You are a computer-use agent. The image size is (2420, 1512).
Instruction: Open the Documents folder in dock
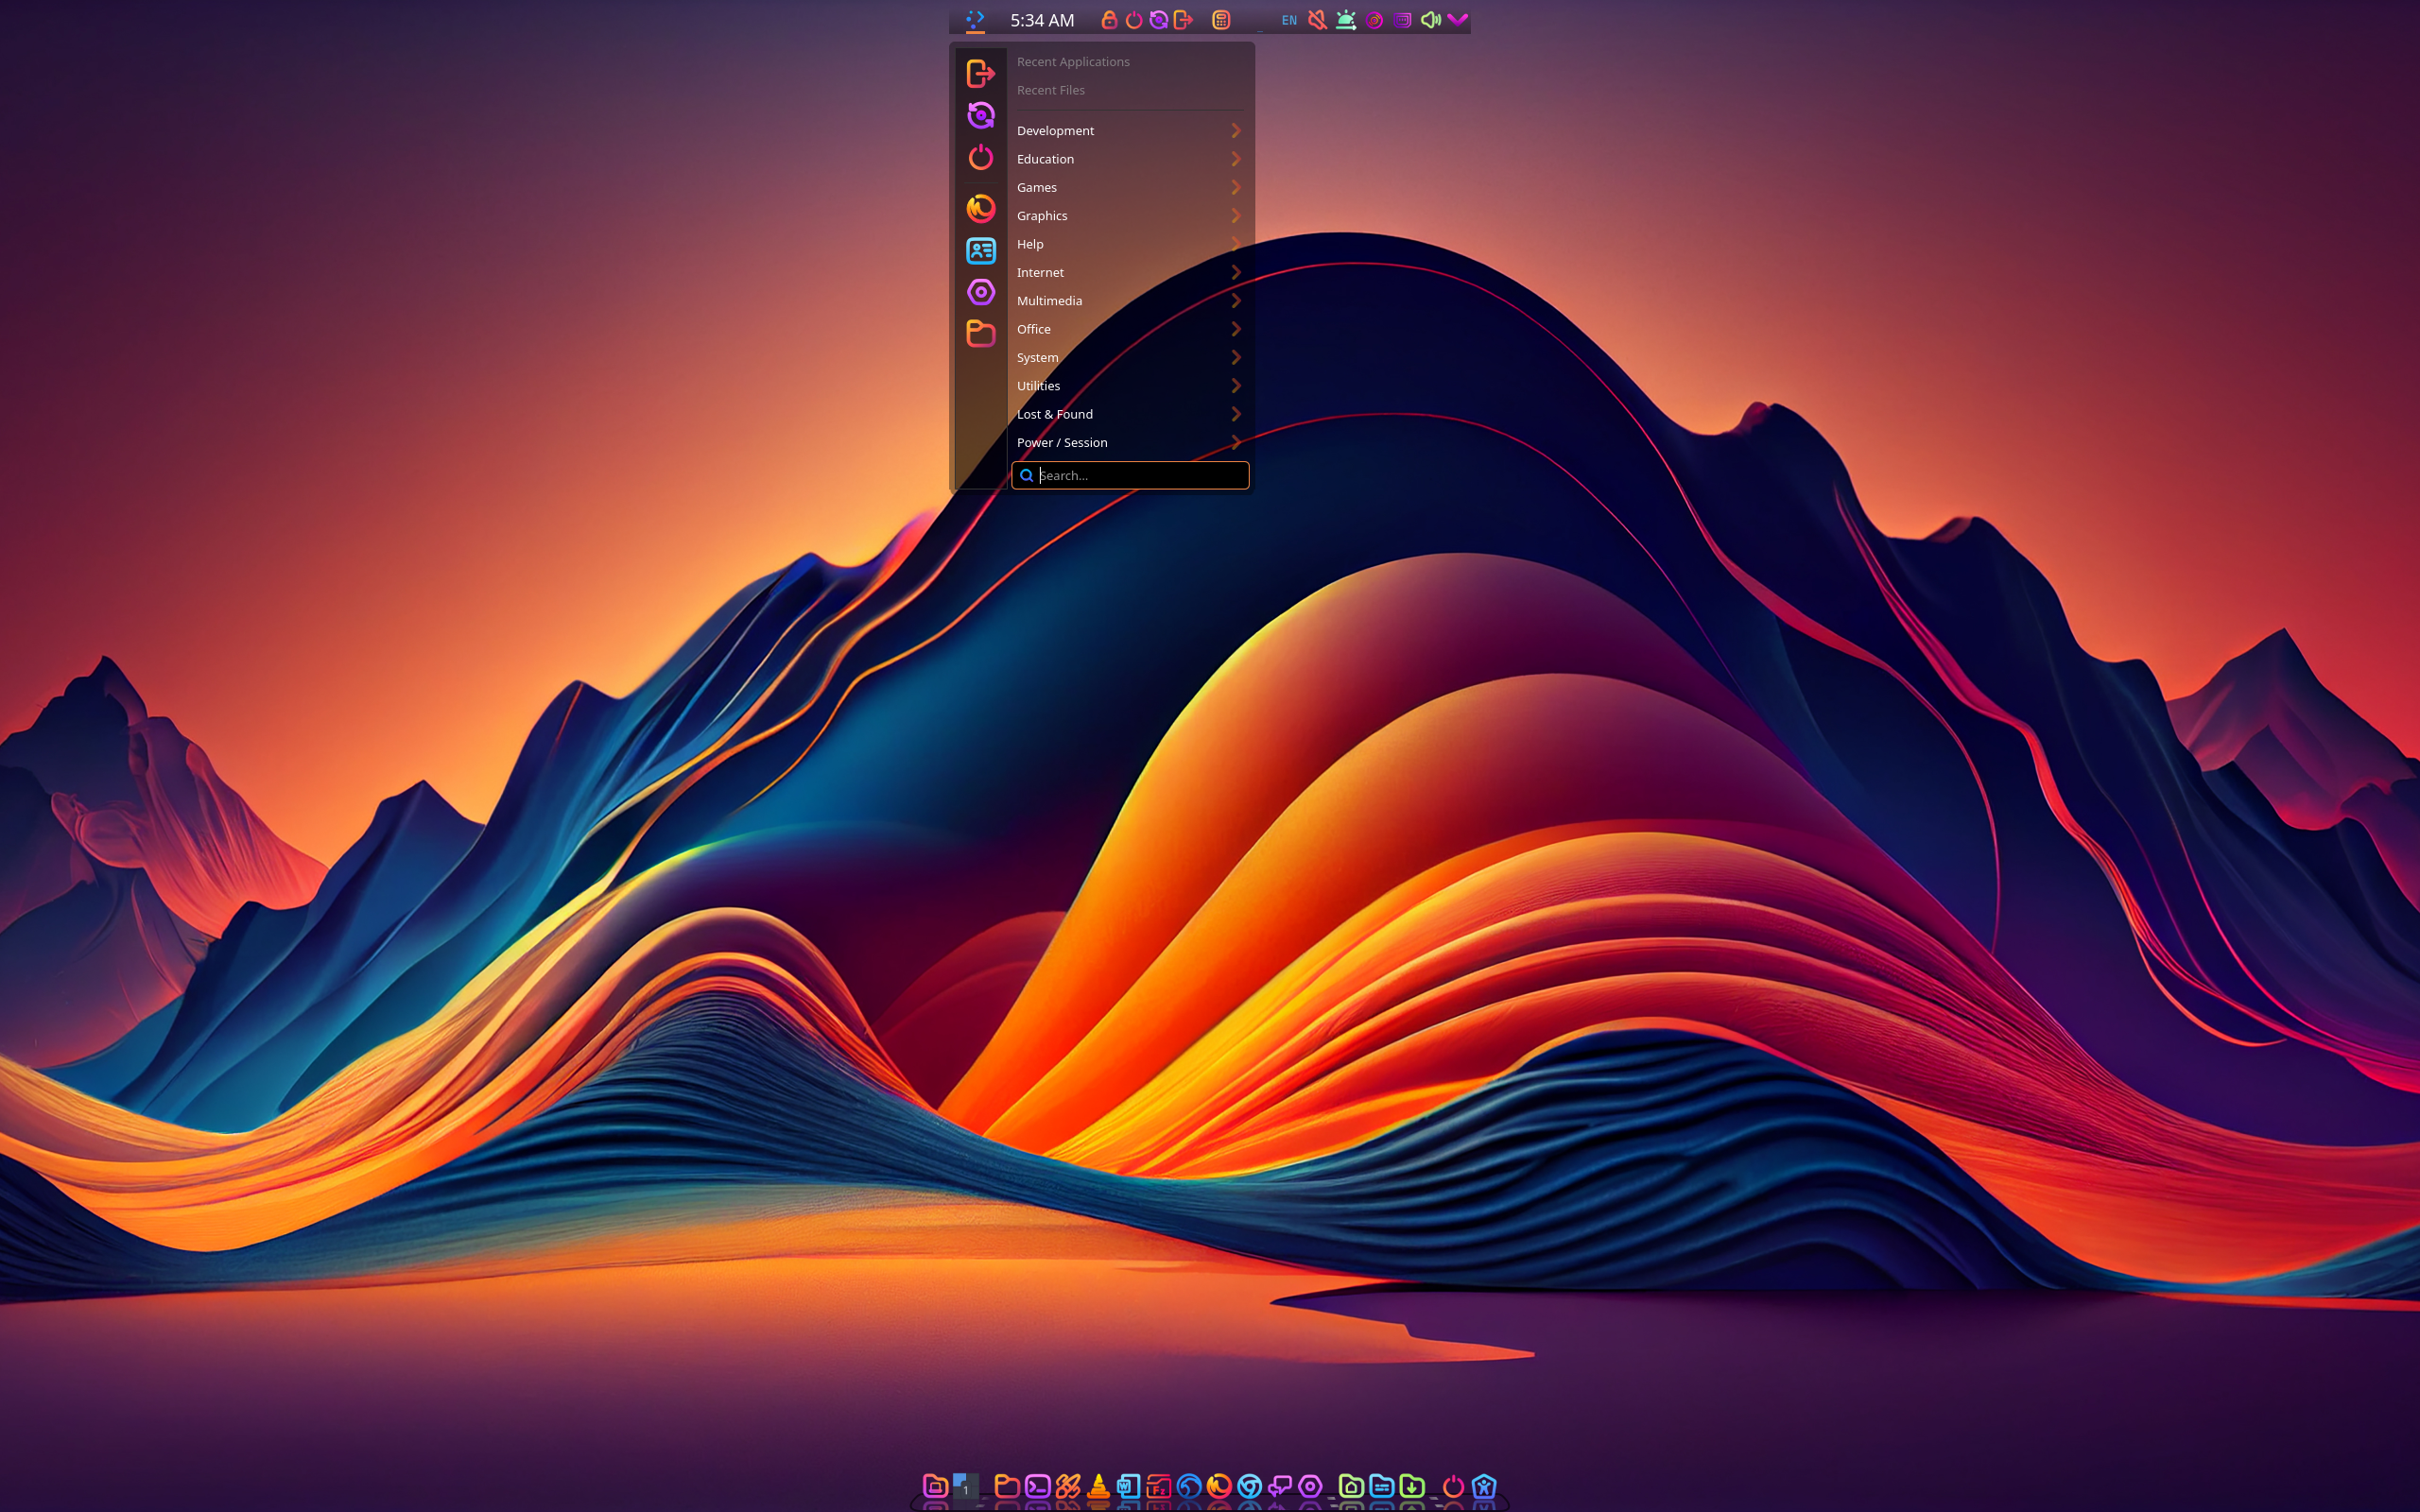tap(1382, 1486)
